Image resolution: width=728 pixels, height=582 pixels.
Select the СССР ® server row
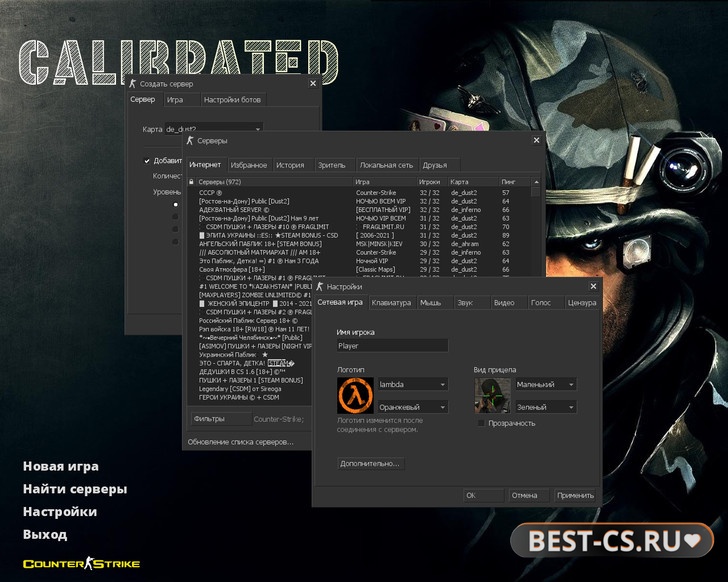(x=358, y=193)
